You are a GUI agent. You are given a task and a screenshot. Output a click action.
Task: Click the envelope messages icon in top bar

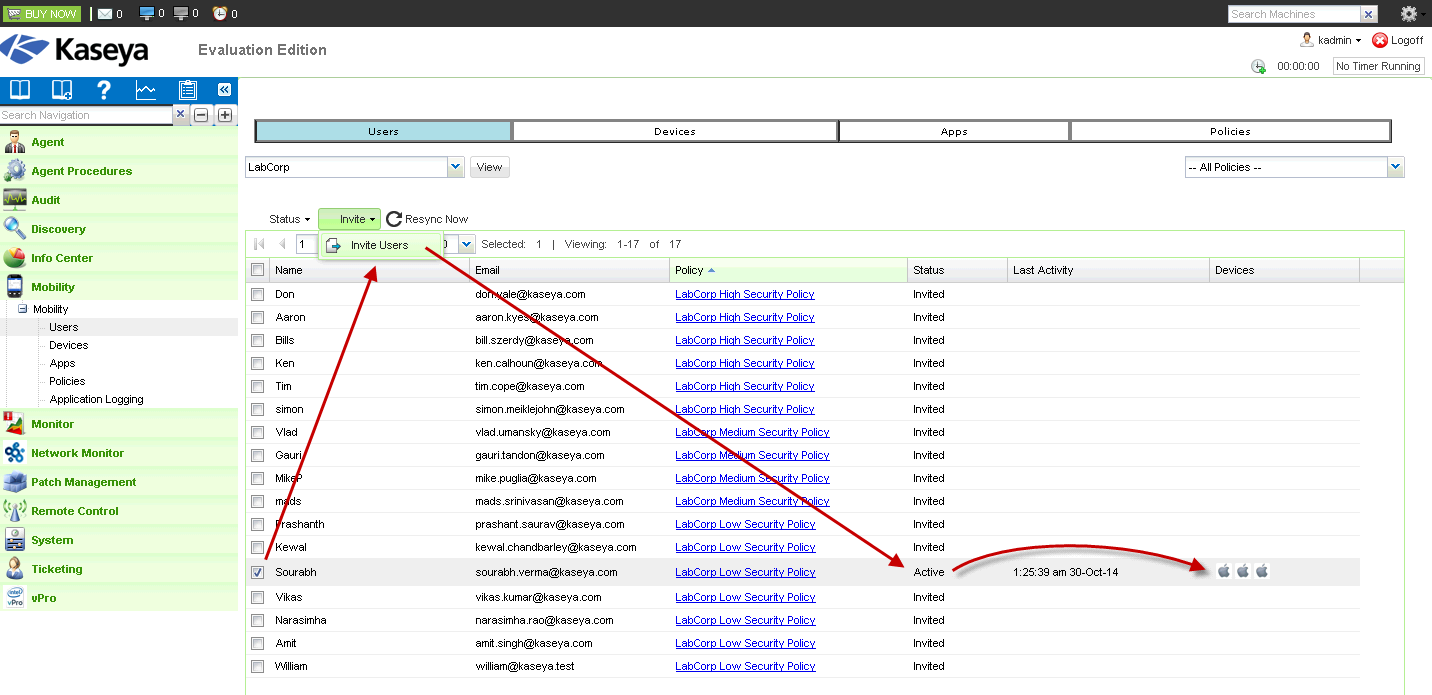[x=105, y=14]
